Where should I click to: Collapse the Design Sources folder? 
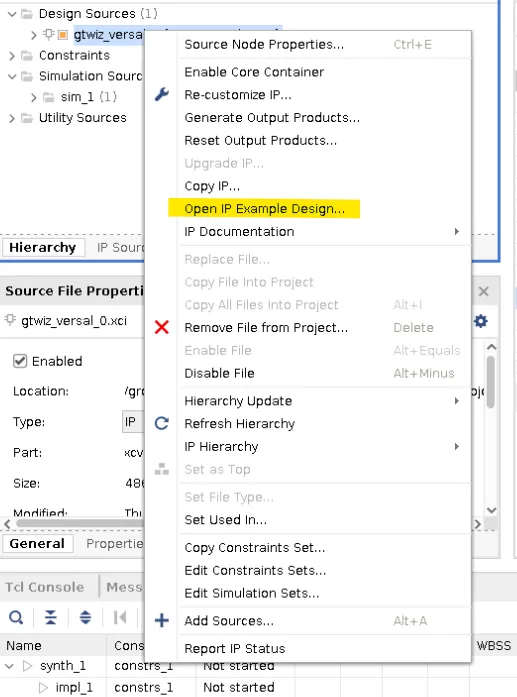coord(12,14)
